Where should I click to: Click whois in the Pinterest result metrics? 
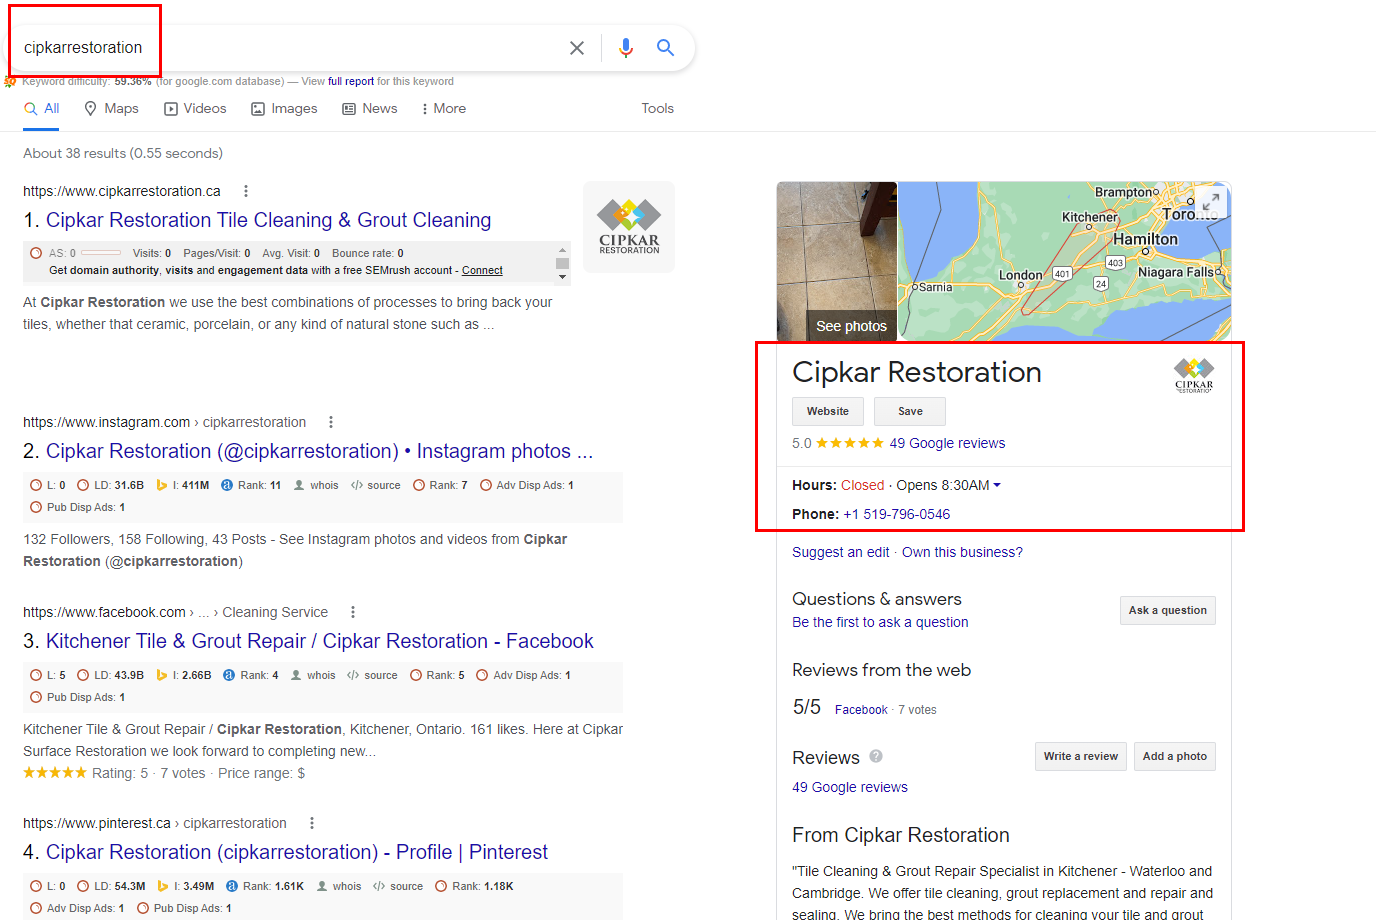[339, 887]
